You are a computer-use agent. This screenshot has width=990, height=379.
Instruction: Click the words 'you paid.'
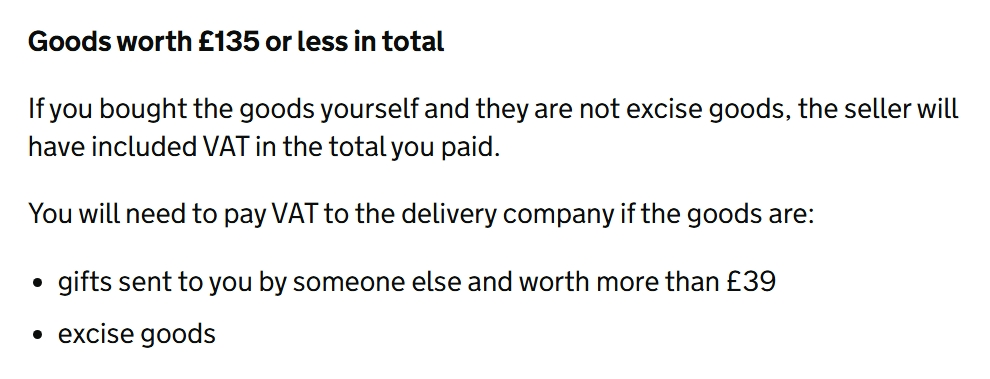click(445, 148)
